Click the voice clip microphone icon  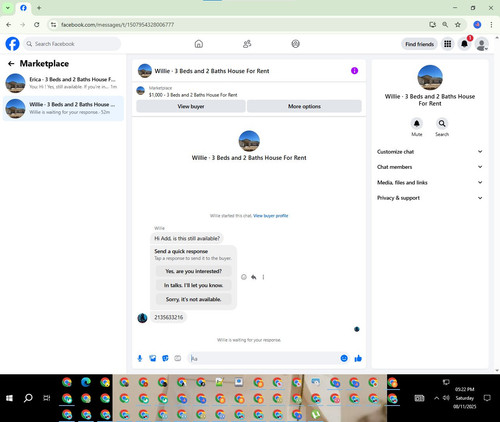pos(140,358)
